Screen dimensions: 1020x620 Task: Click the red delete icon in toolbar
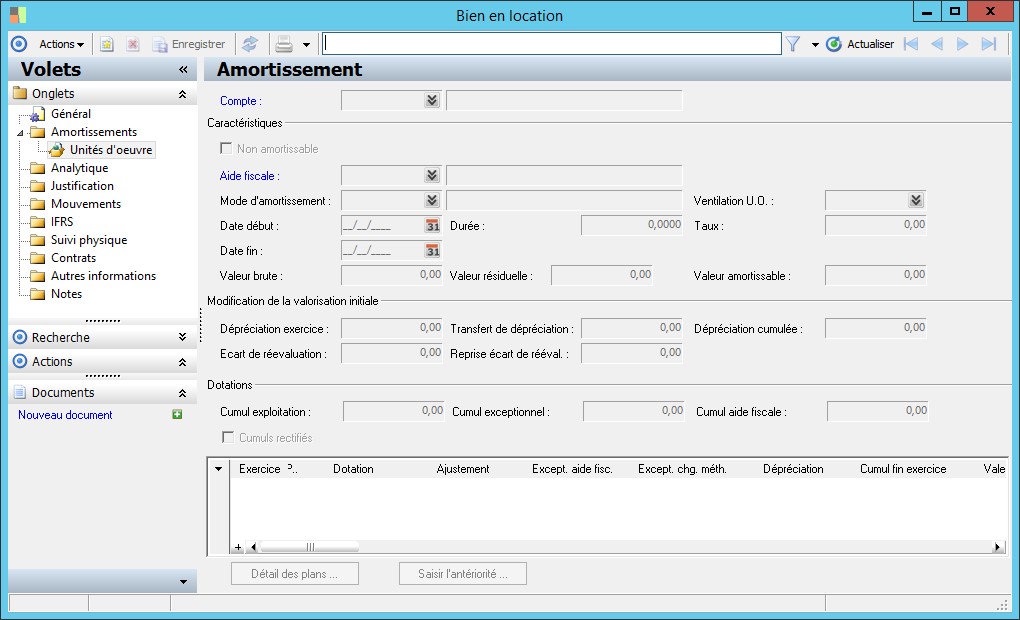pyautogui.click(x=132, y=44)
